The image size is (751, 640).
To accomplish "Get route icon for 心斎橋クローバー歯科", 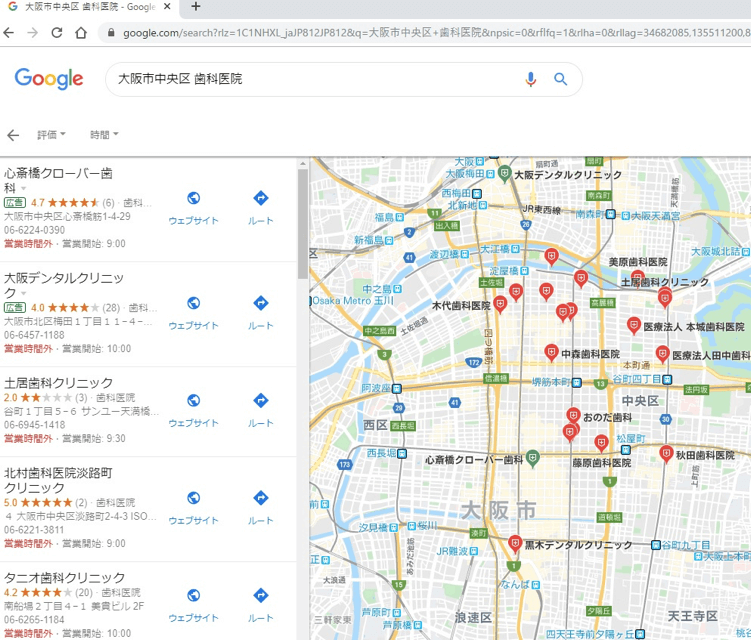I will (261, 198).
